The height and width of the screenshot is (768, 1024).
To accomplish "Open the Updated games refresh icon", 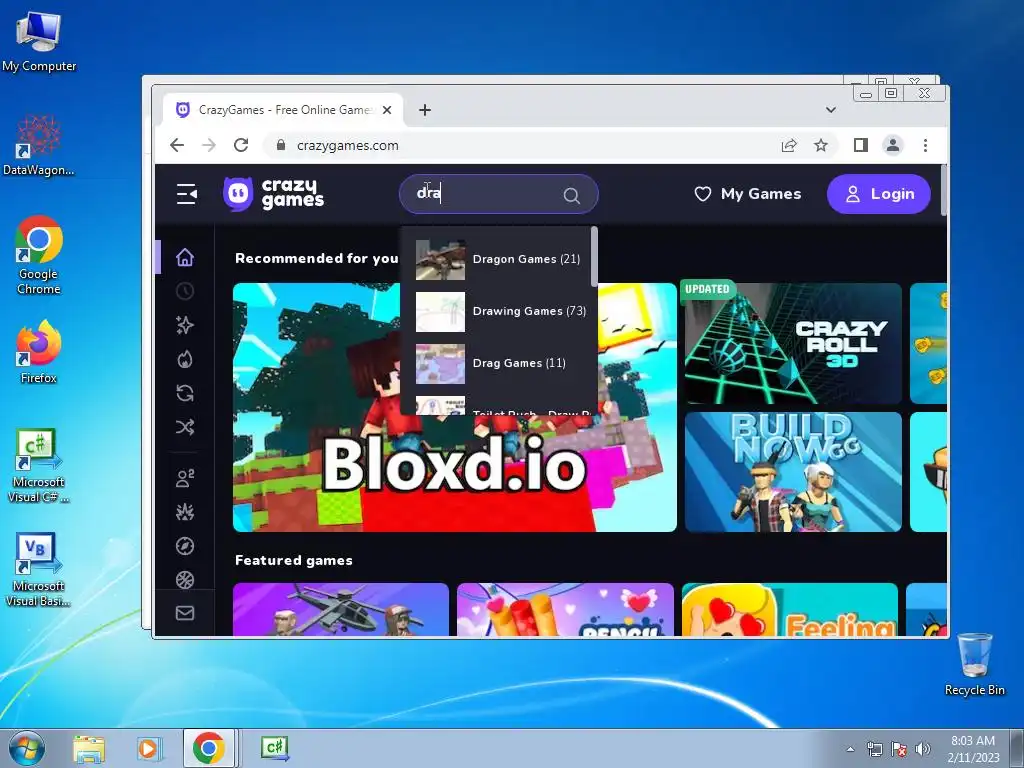I will point(185,393).
